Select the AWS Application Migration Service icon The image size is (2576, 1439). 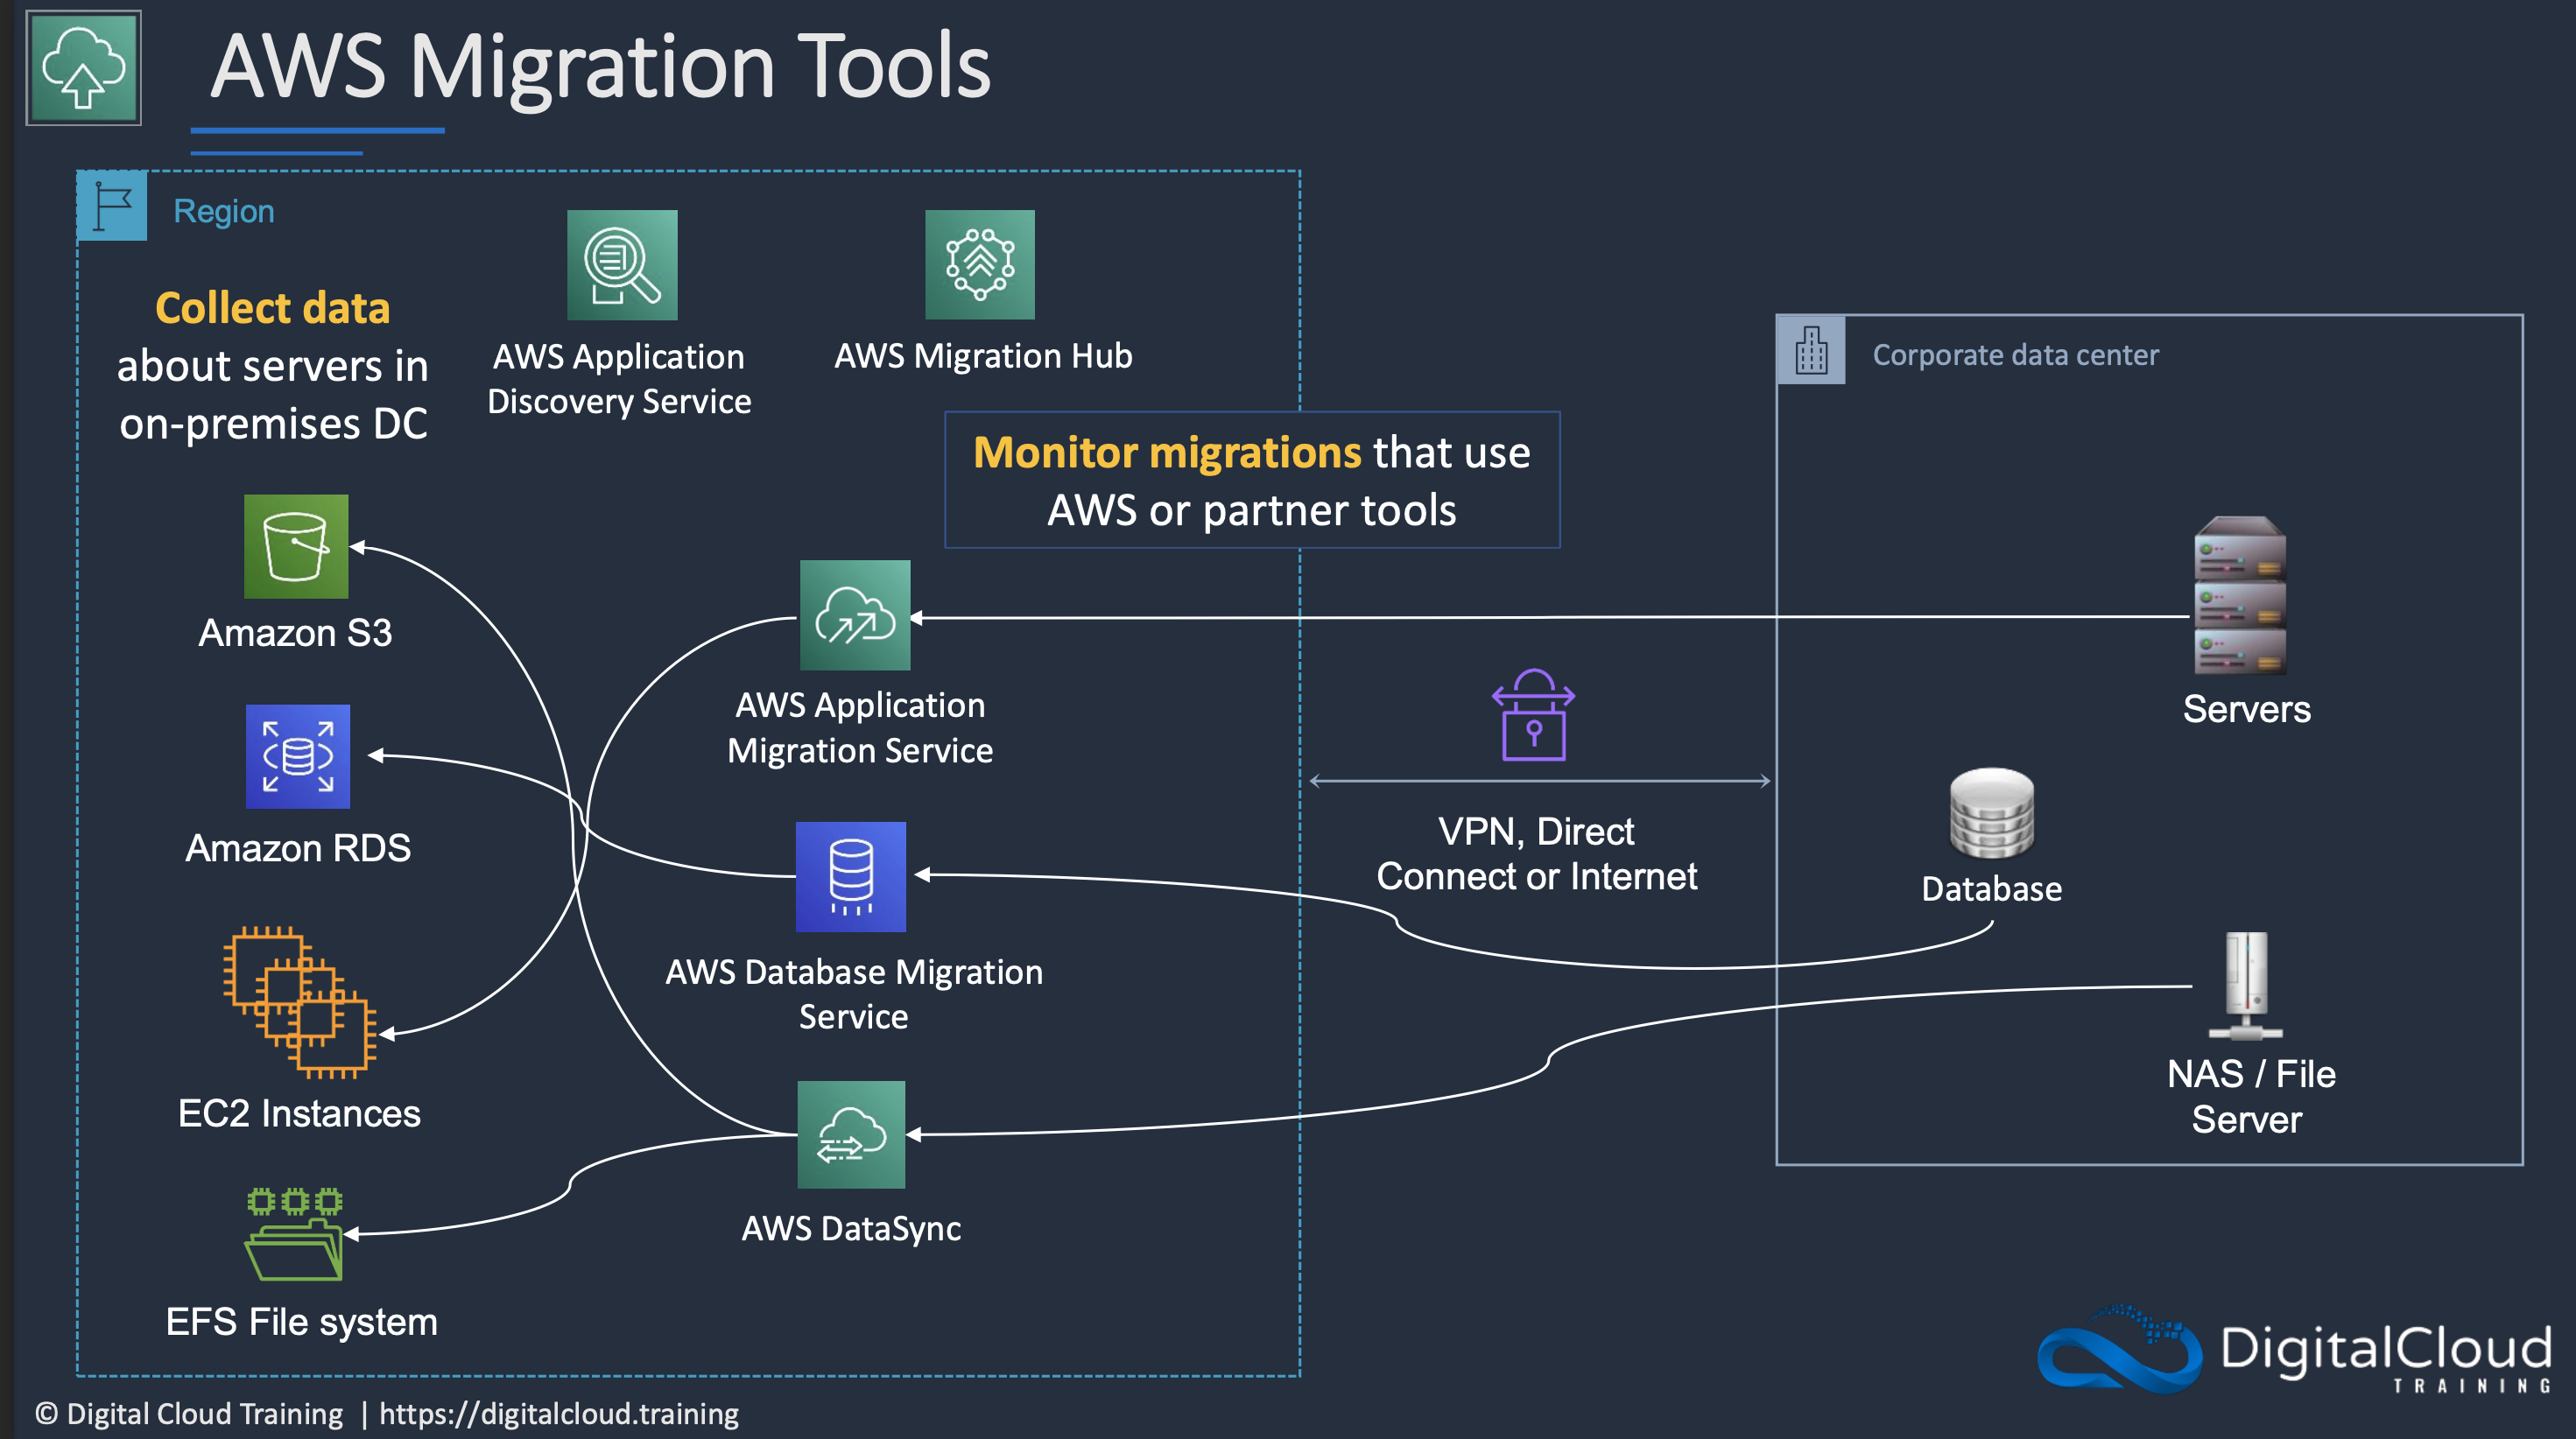(855, 615)
